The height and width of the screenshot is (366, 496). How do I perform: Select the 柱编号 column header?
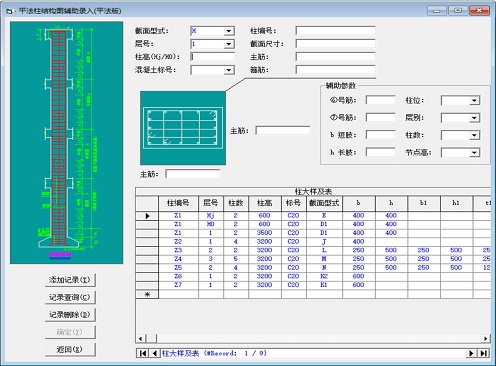[178, 203]
